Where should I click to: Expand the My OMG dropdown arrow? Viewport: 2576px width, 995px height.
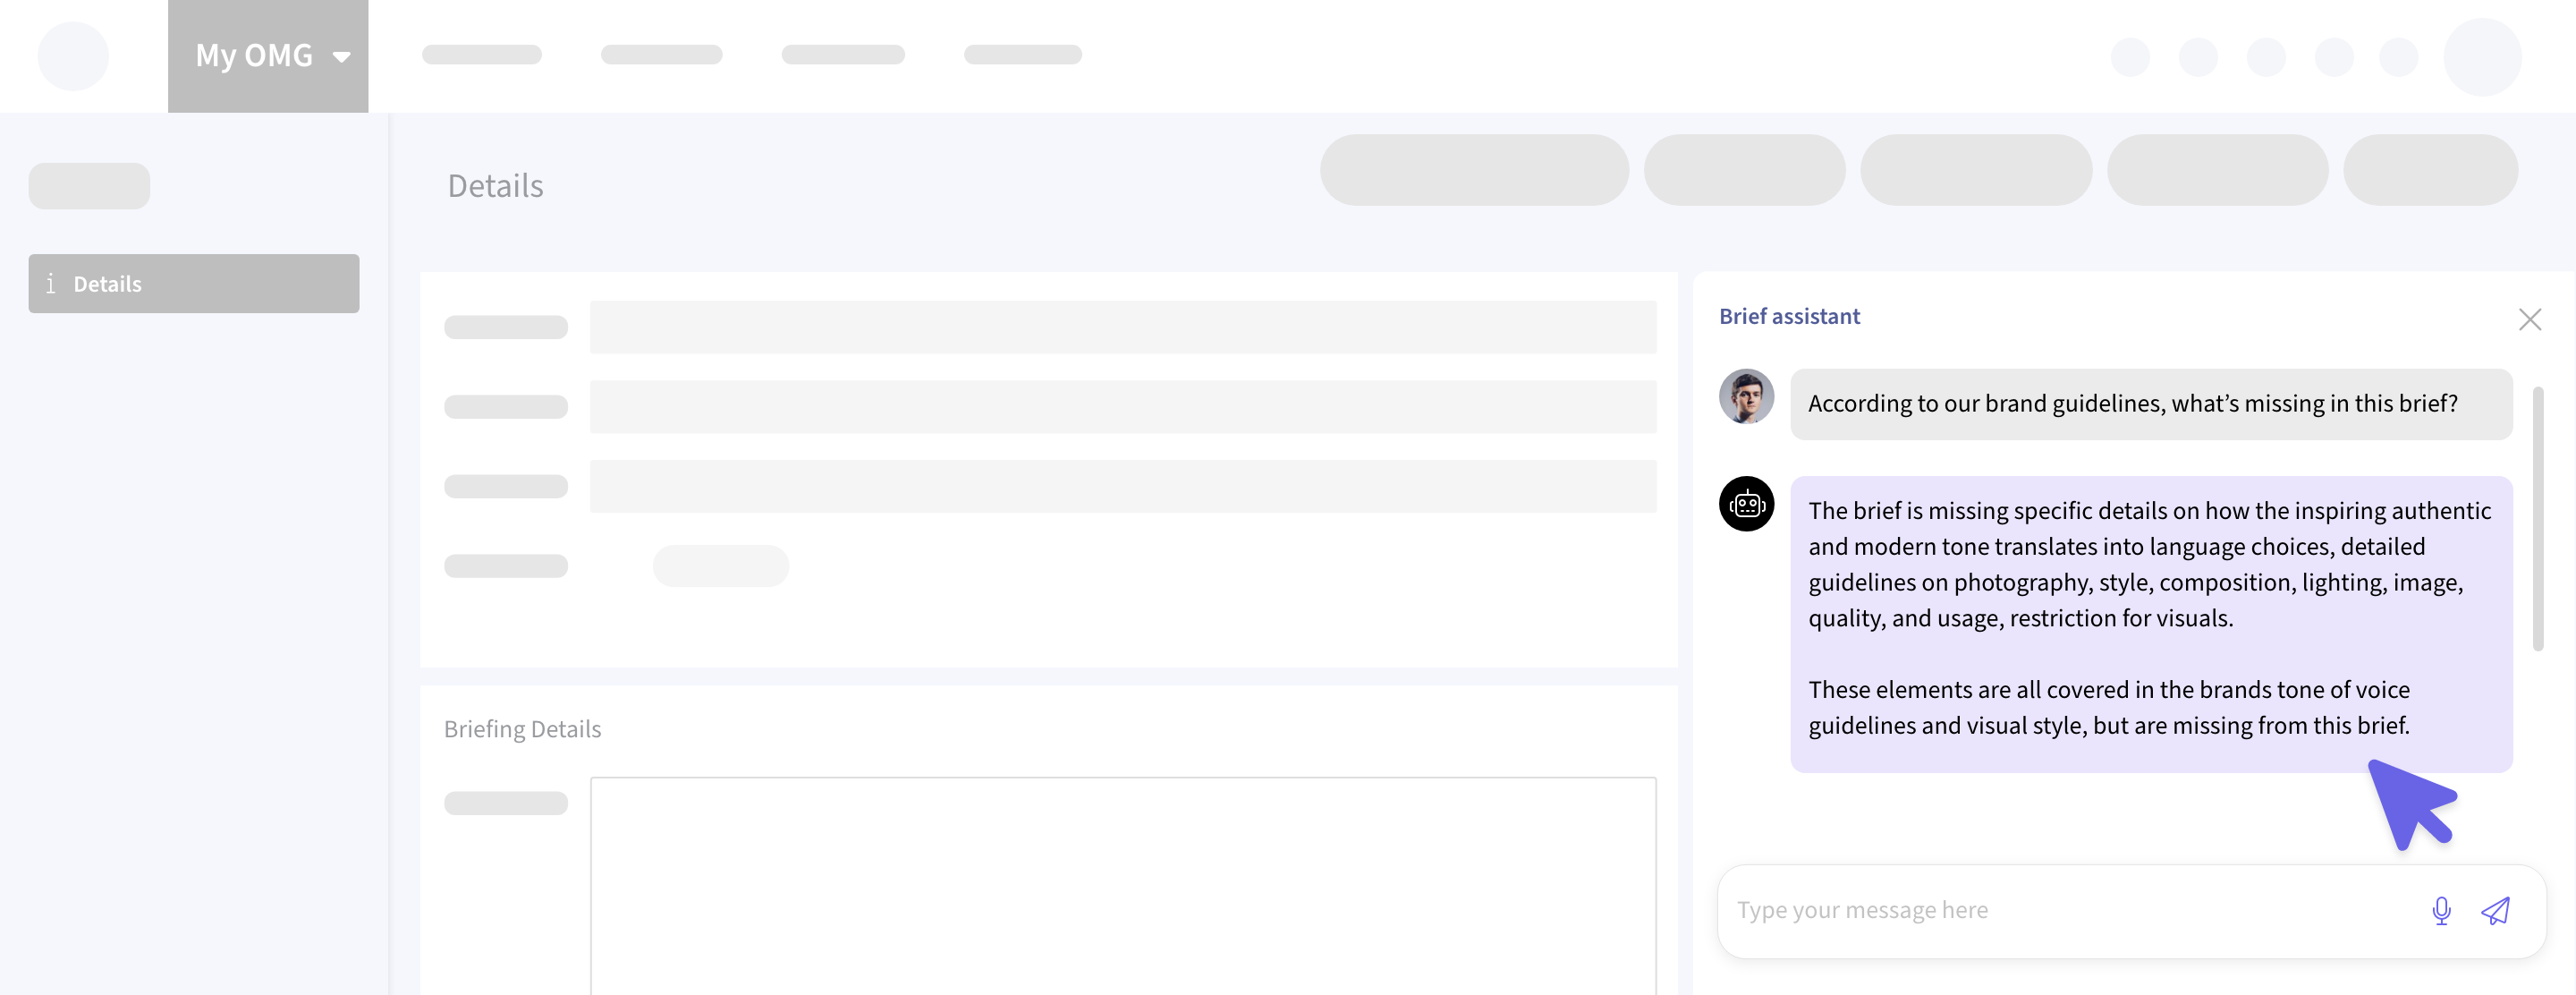point(342,57)
